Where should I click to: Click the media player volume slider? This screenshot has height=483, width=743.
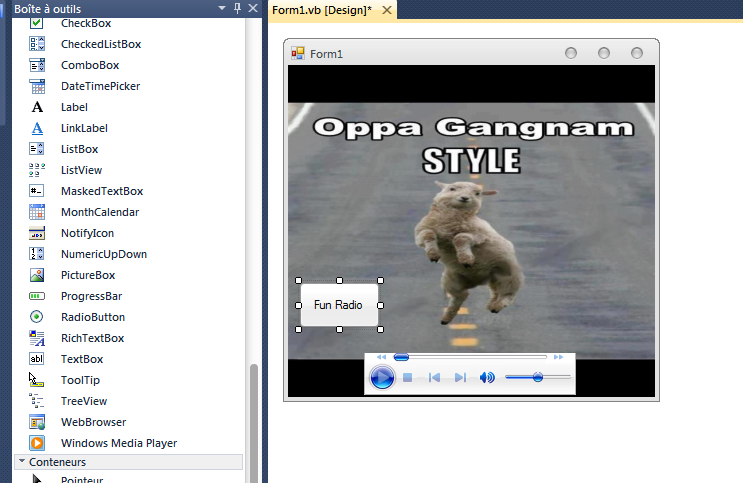(538, 377)
